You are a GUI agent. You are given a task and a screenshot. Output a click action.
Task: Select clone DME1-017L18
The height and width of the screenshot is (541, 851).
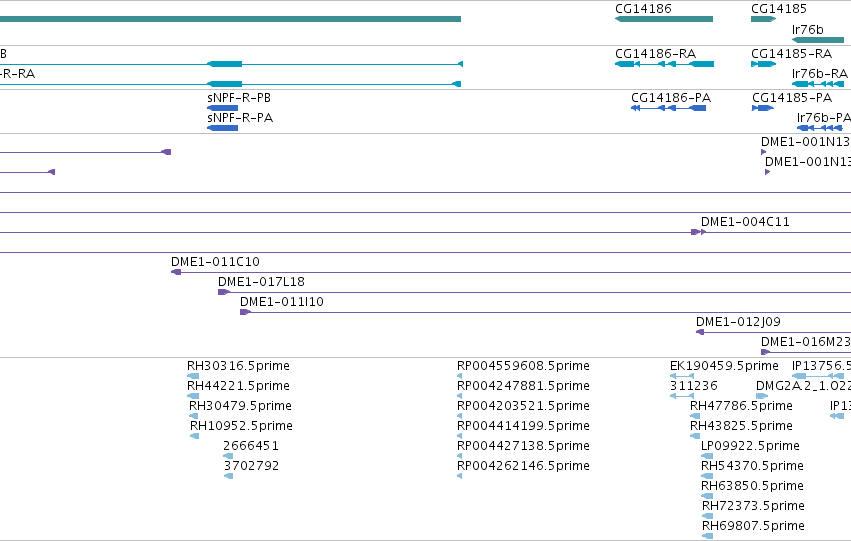261,282
